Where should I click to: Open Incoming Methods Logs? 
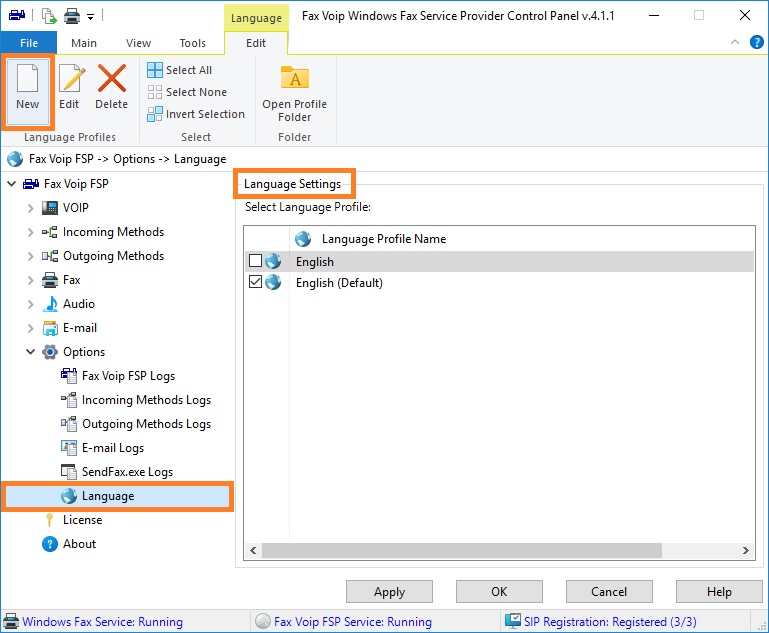coord(146,400)
